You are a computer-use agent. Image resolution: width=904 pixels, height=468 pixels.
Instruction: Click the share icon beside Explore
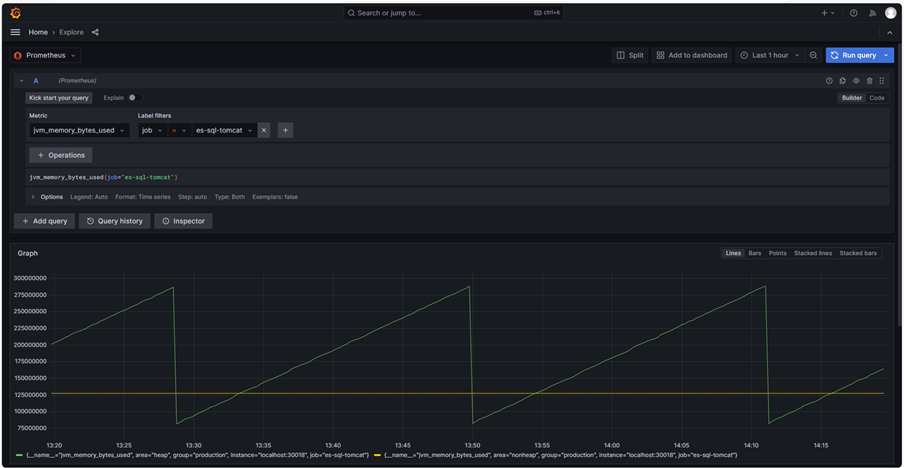tap(95, 32)
